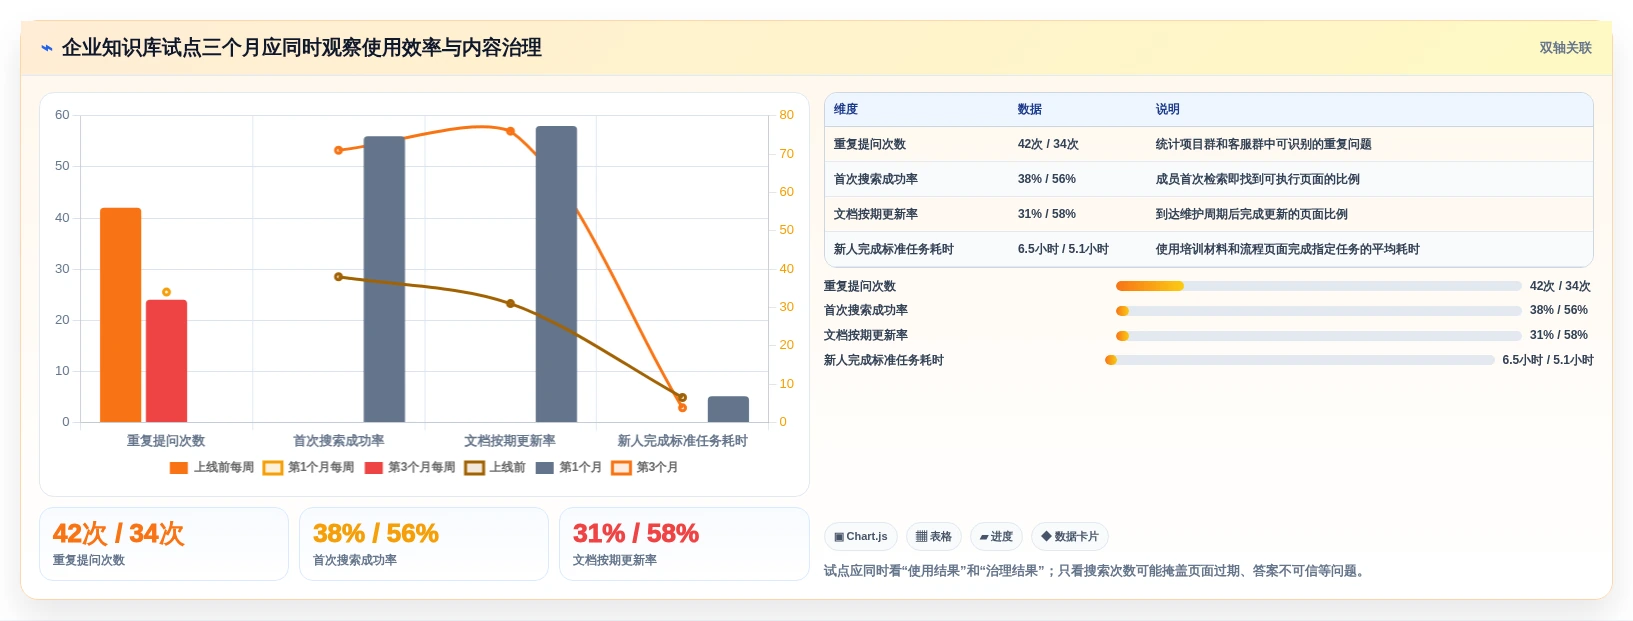1633x621 pixels.
Task: Click the 新人完成标准任务耗时 x-axis label
Action: pos(682,441)
